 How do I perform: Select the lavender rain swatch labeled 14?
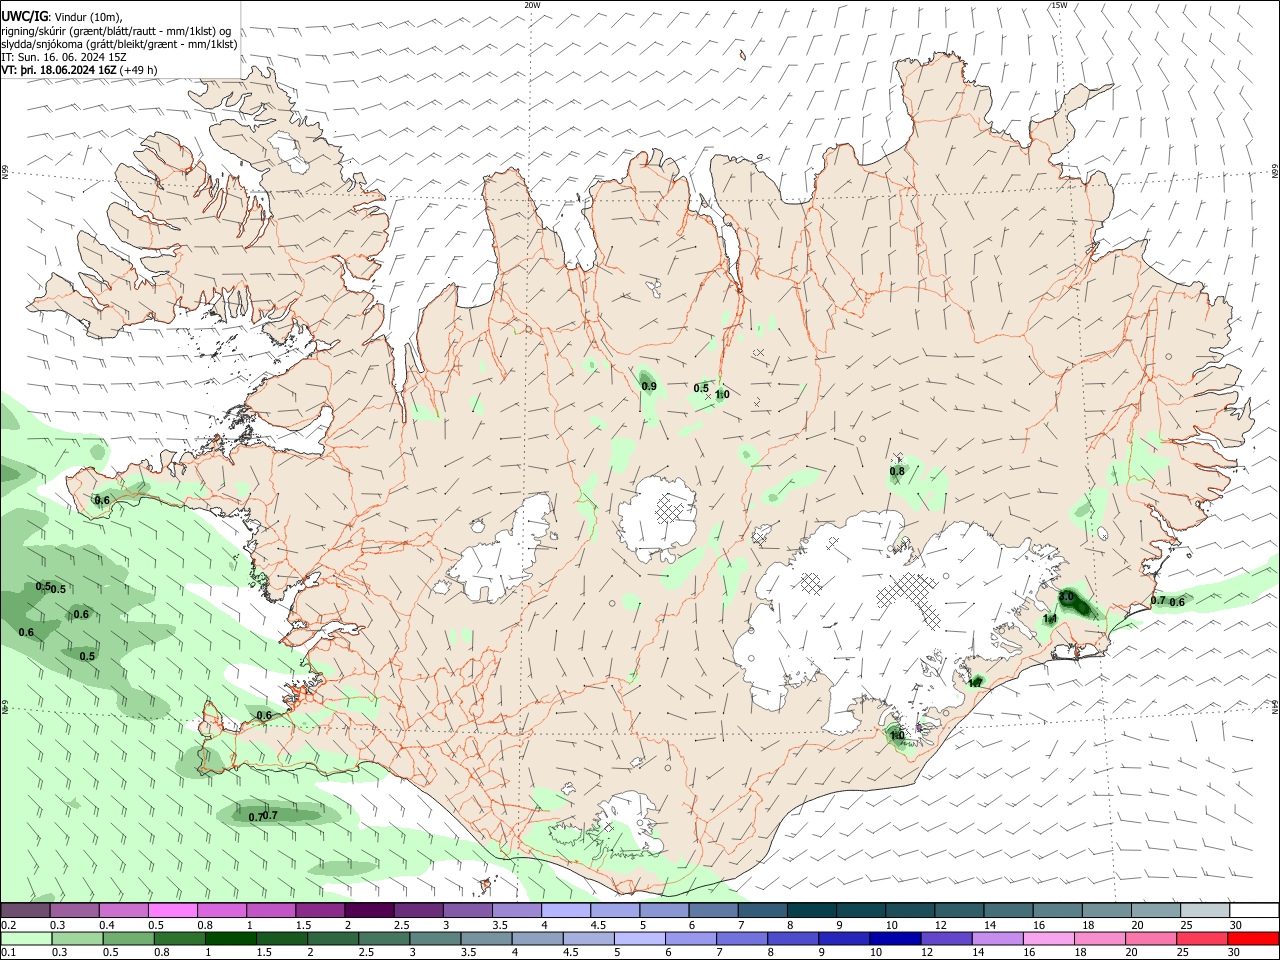[997, 938]
